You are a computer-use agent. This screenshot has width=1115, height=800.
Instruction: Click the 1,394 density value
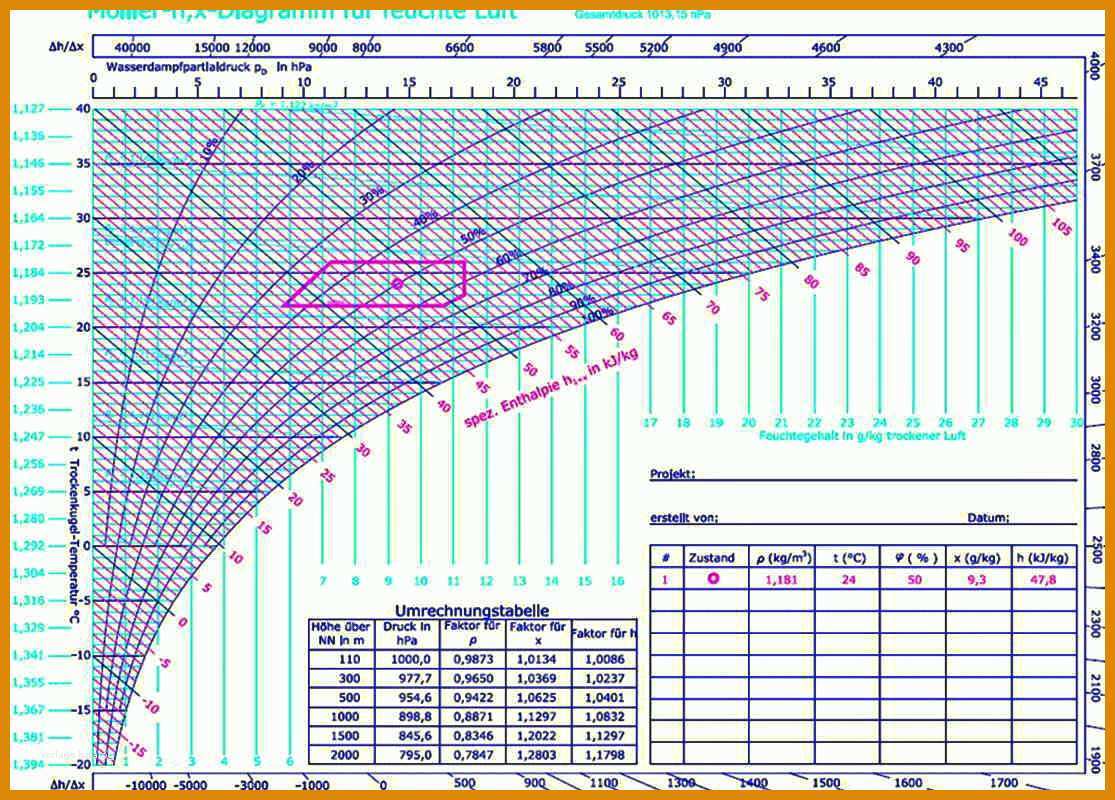(28, 764)
